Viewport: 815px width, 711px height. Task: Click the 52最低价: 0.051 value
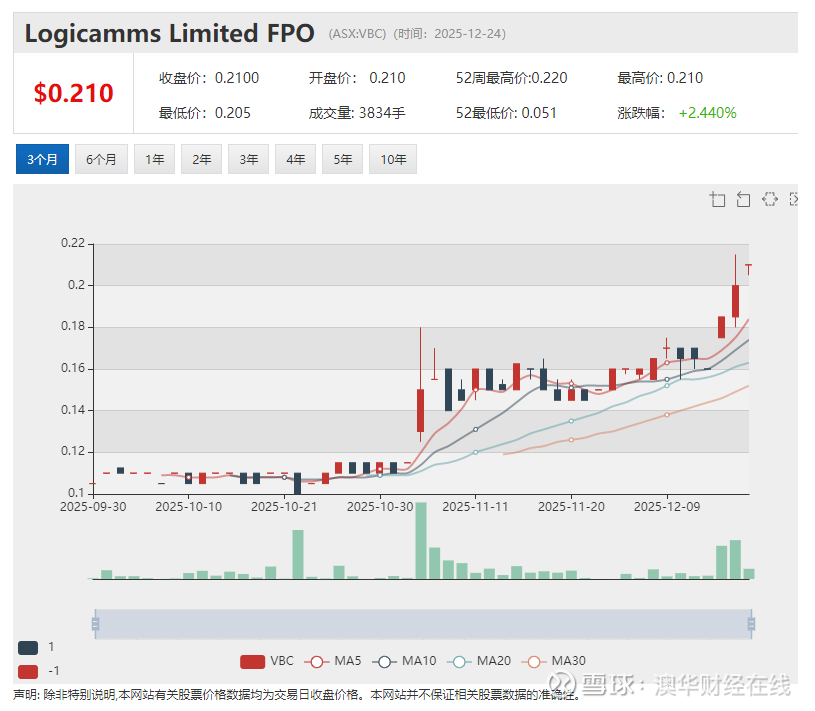pyautogui.click(x=506, y=113)
